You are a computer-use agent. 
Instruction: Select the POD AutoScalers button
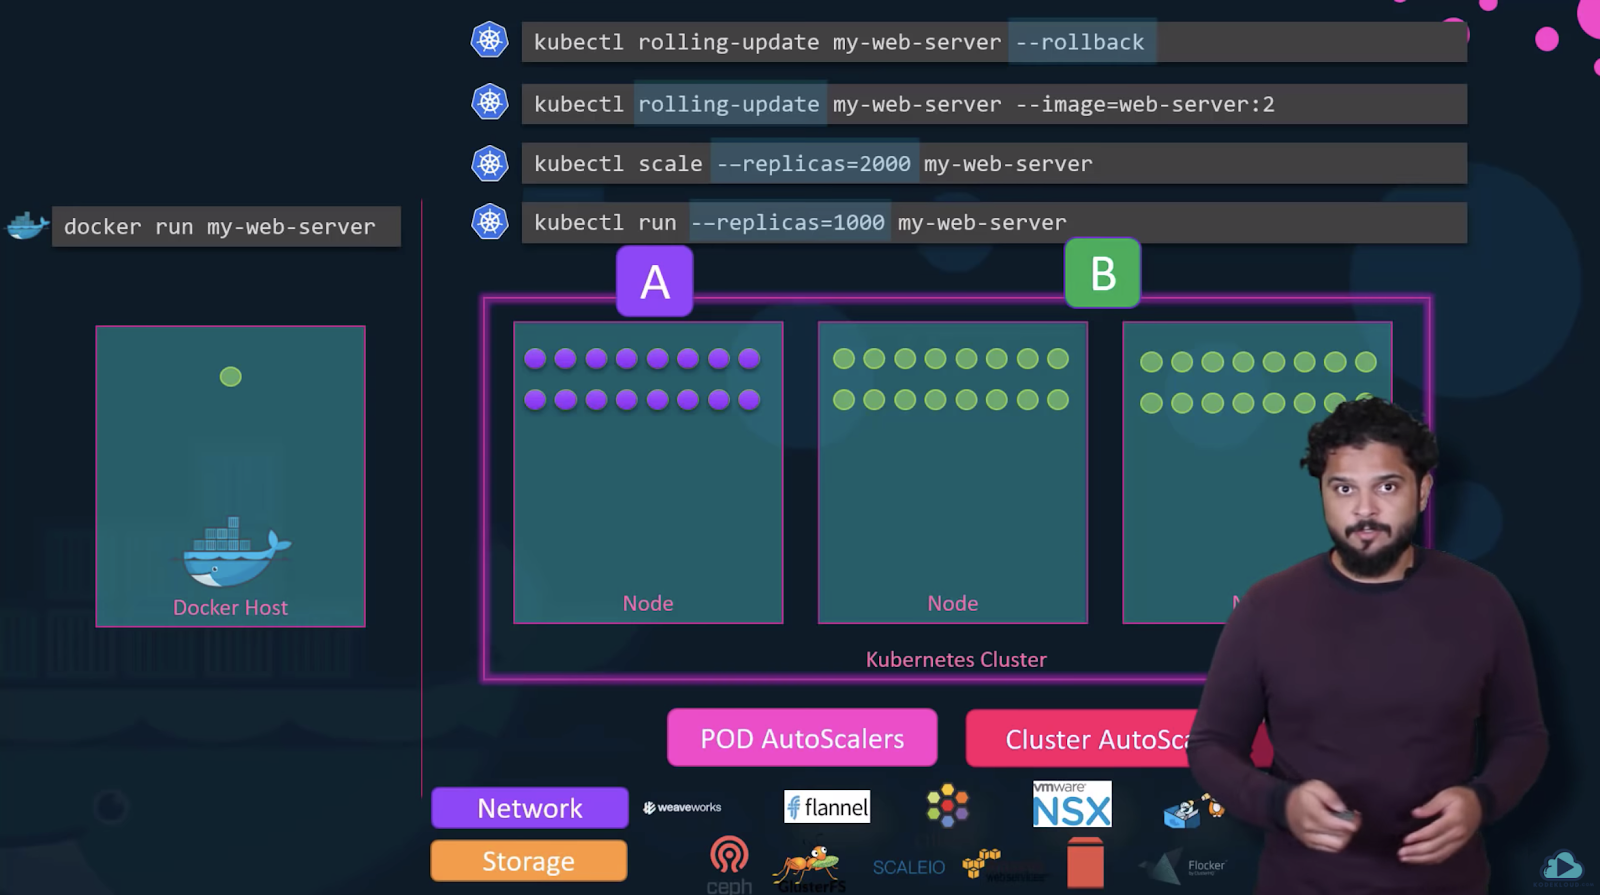802,738
